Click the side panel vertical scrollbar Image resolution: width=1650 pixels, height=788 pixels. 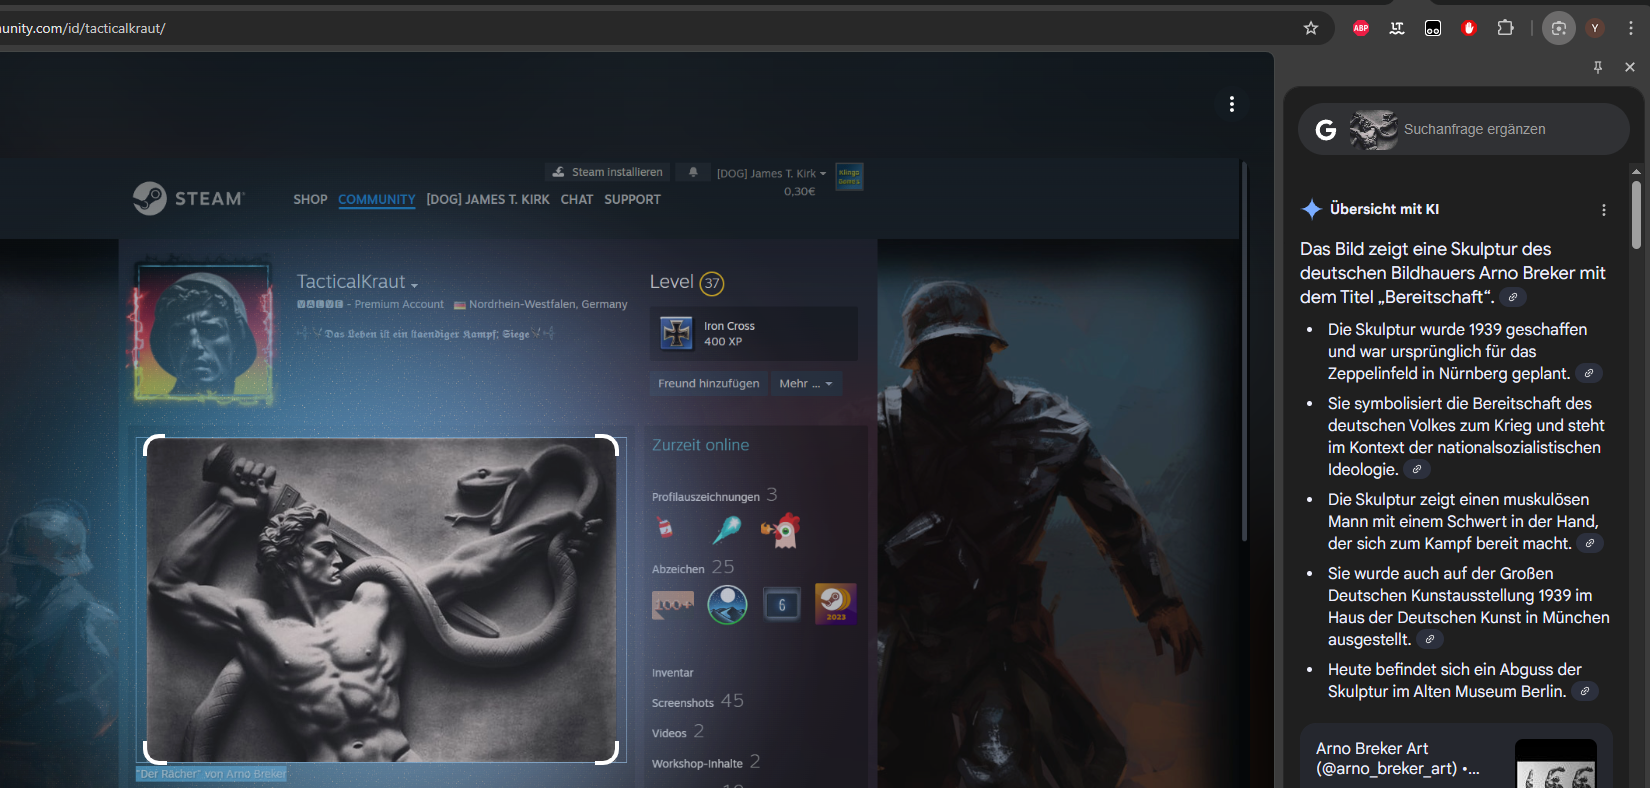[1636, 214]
